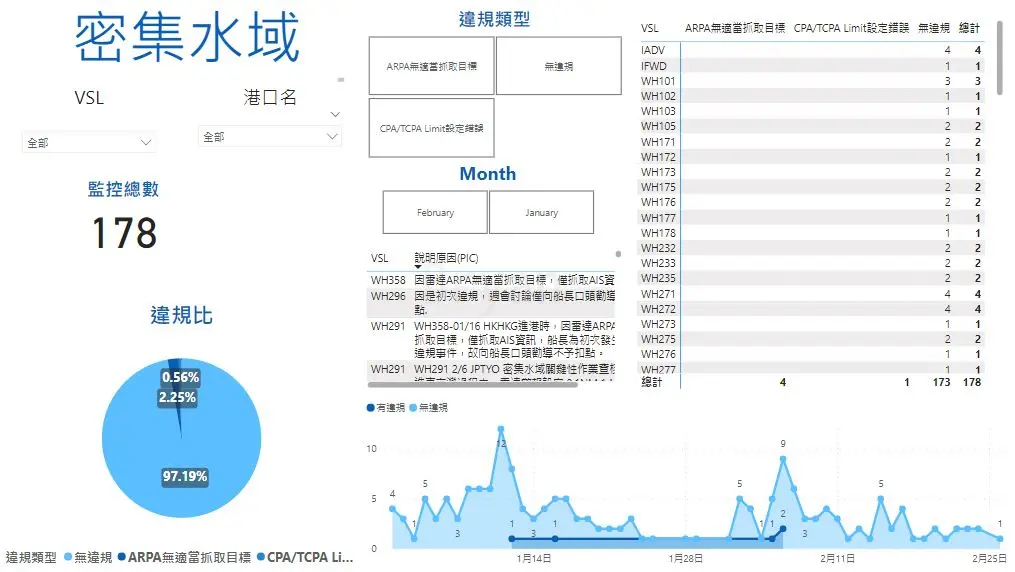Click 有違規 legend marker above line chart
The height and width of the screenshot is (572, 1015).
point(370,408)
